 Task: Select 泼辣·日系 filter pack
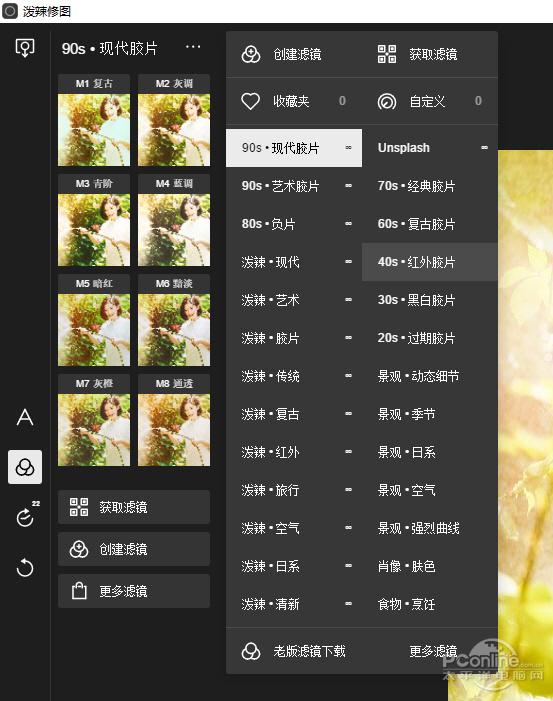click(294, 566)
